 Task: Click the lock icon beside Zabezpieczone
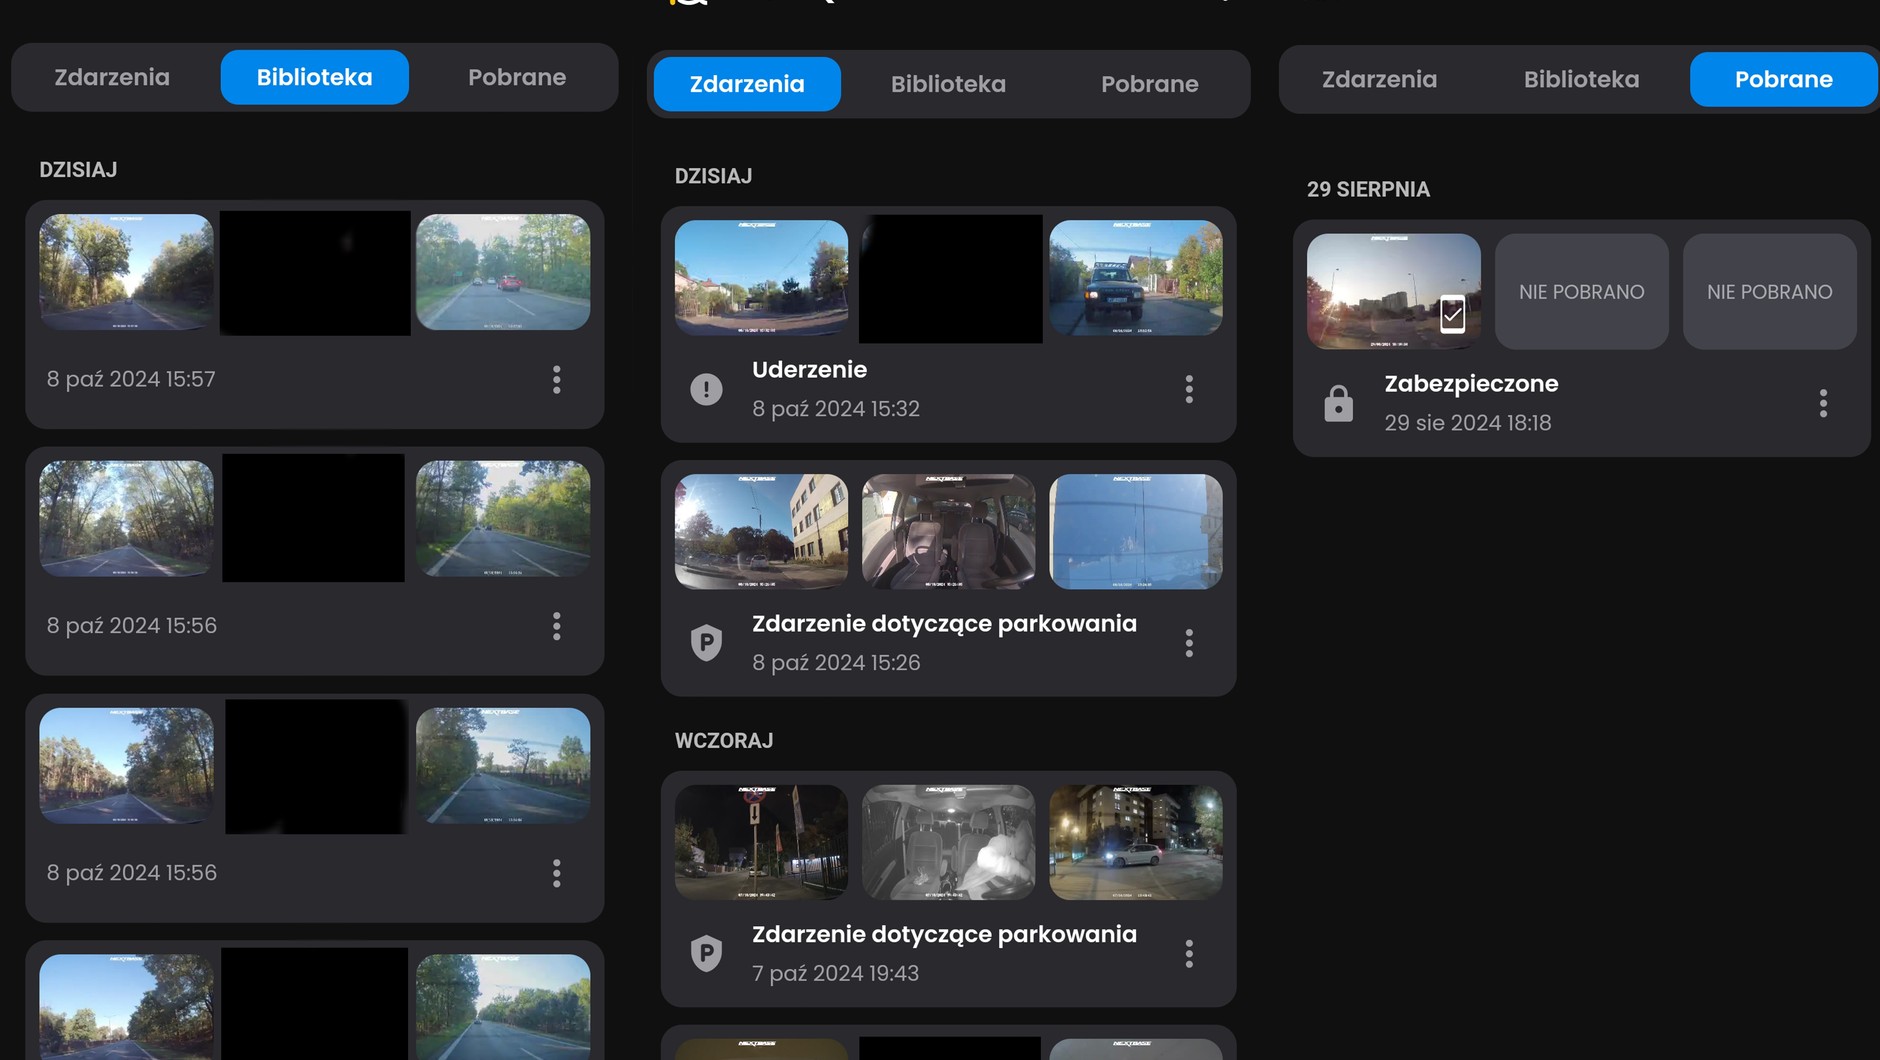(x=1338, y=403)
